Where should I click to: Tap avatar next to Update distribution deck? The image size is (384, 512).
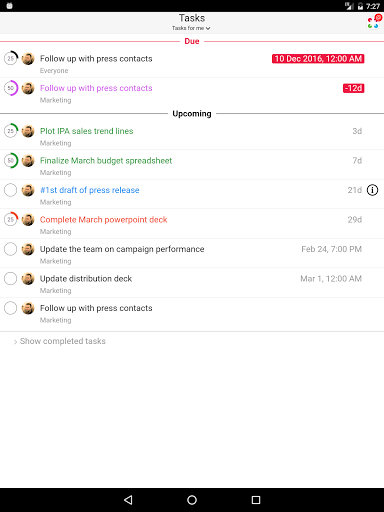[28, 279]
